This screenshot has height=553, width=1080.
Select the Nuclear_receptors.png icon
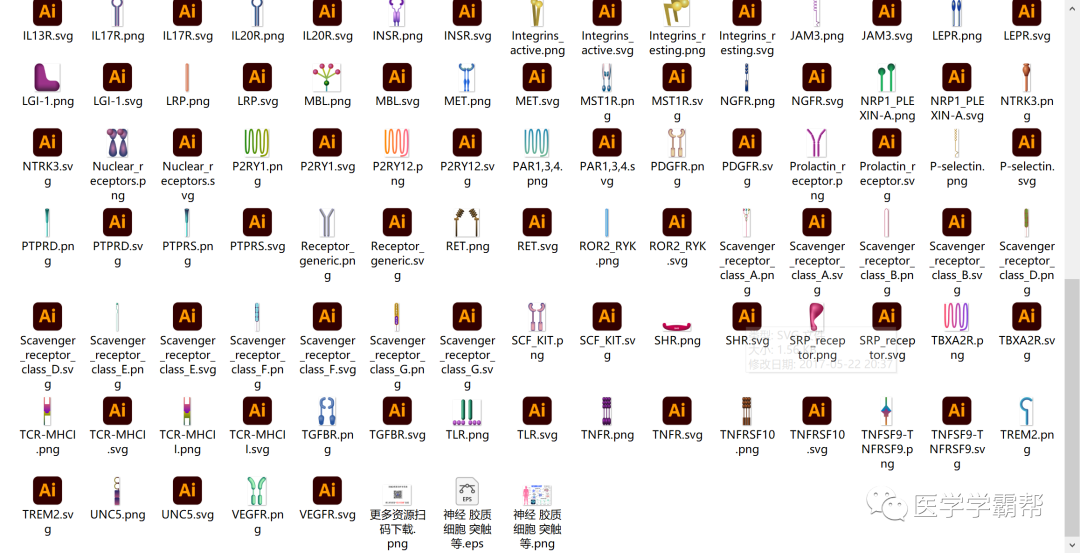pos(117,143)
